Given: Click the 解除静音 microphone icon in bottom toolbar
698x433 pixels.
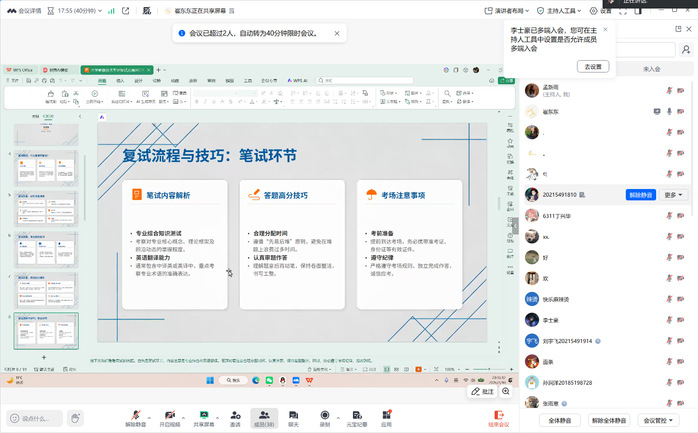Looking at the screenshot, I should click(x=136, y=414).
